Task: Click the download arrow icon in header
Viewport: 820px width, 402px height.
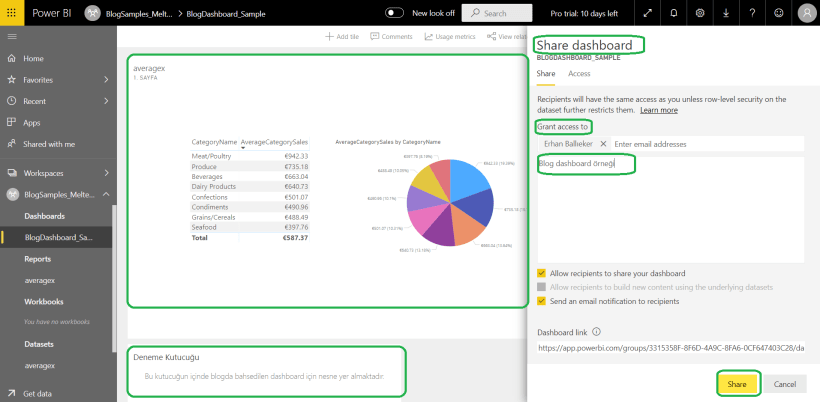Action: pyautogui.click(x=726, y=13)
